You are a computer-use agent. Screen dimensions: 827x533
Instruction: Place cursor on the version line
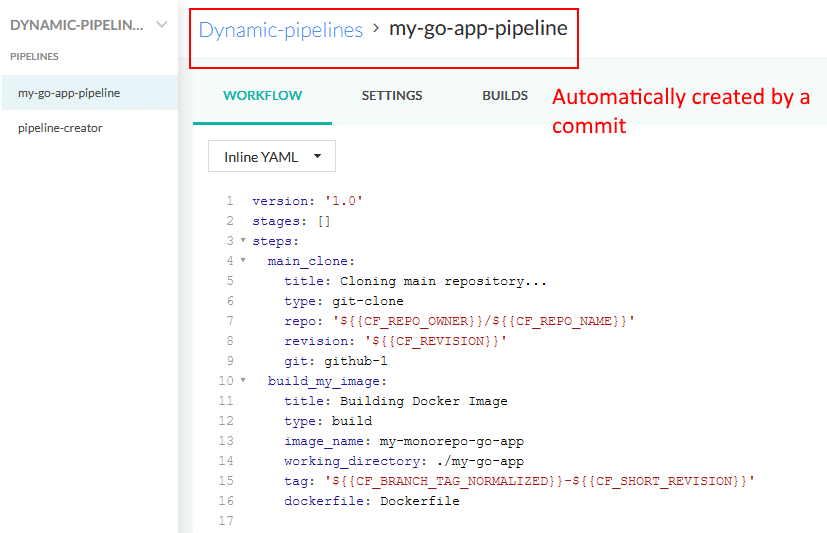click(307, 201)
